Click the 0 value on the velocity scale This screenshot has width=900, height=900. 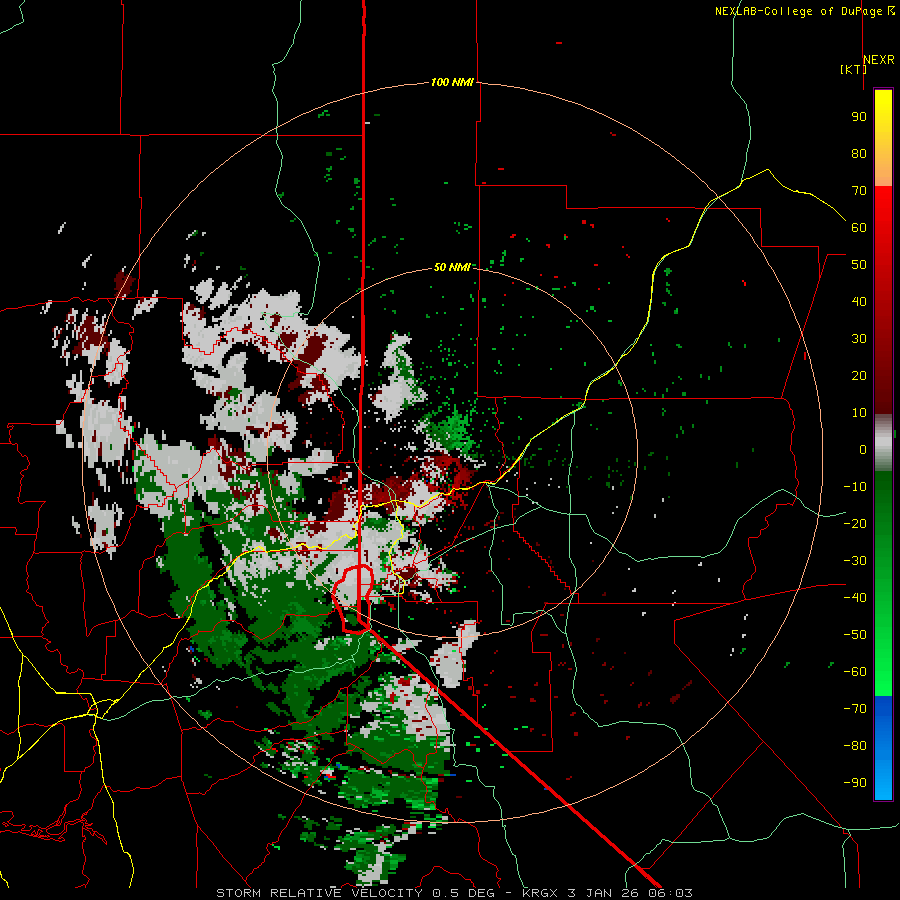tap(863, 450)
